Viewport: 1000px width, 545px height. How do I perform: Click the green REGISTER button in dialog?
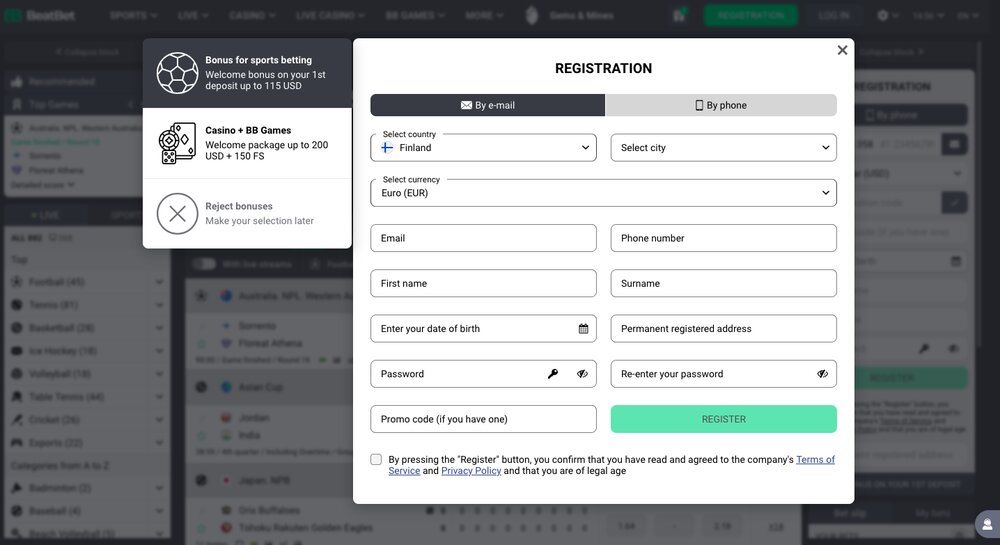point(723,419)
